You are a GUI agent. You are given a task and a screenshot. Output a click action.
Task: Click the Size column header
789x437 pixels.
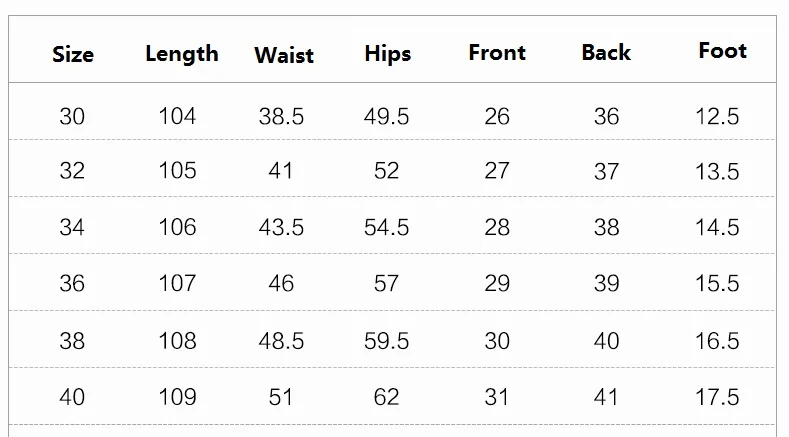[73, 55]
